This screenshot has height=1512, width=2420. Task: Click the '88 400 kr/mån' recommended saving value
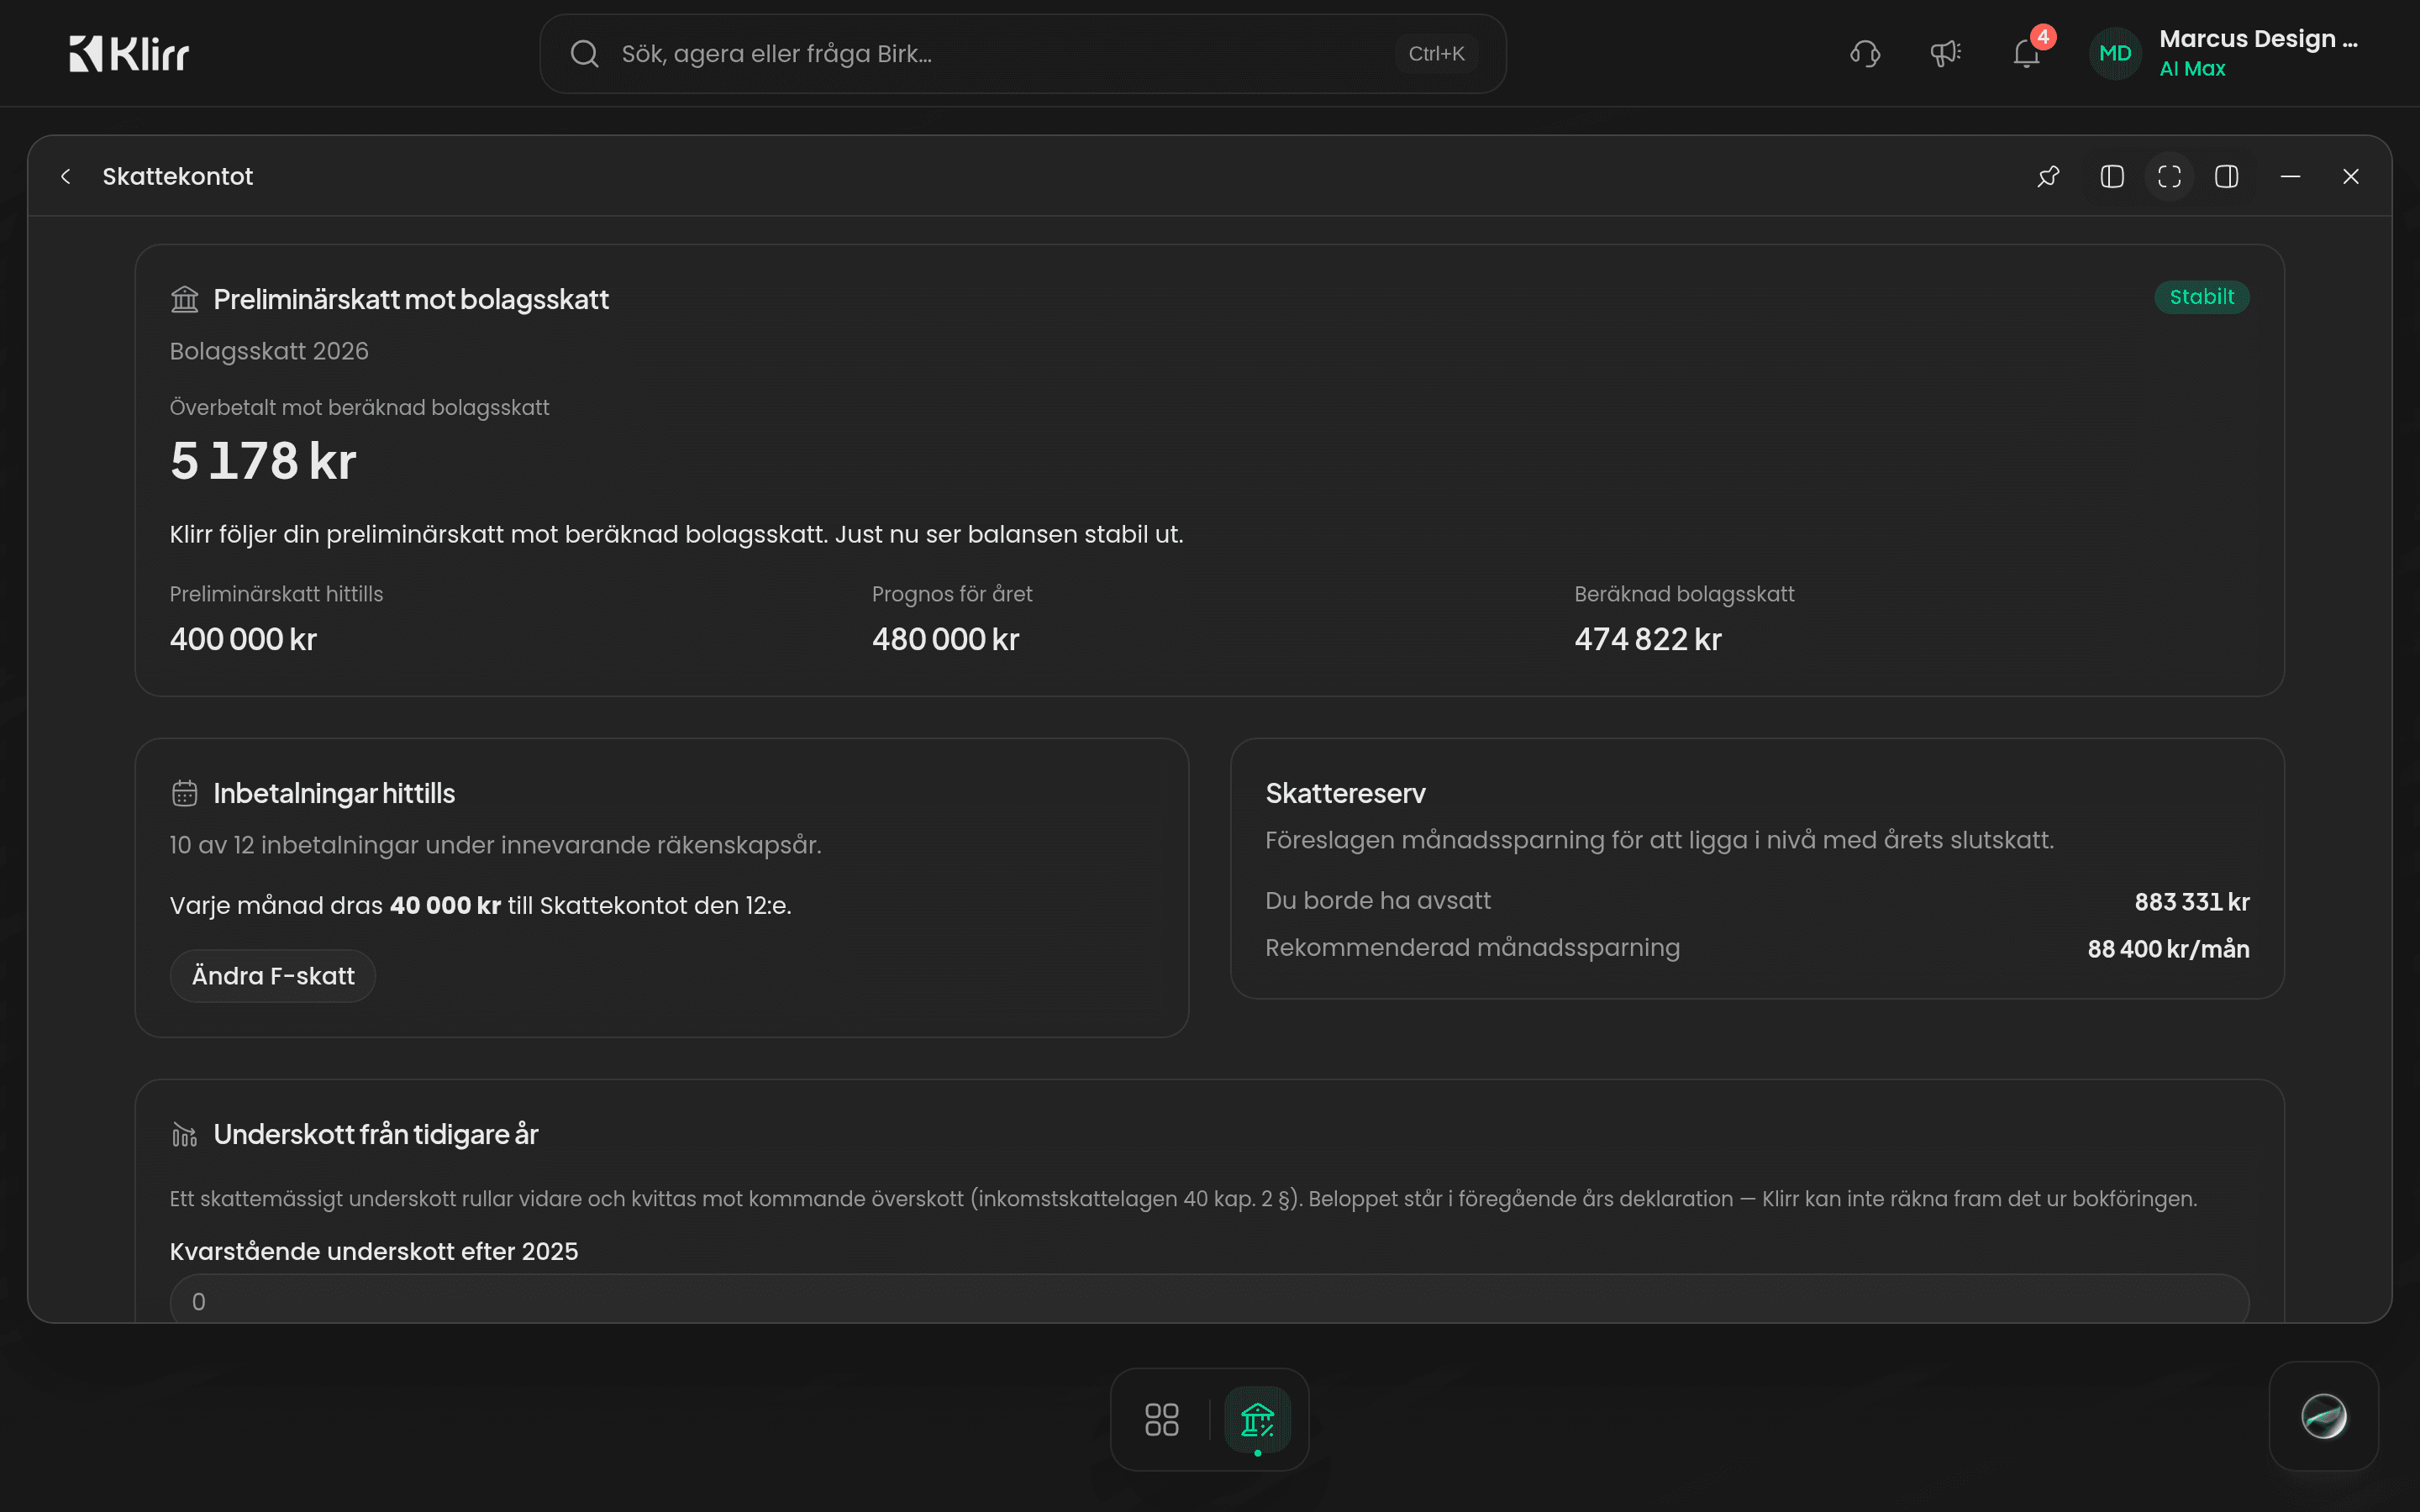pos(2168,949)
